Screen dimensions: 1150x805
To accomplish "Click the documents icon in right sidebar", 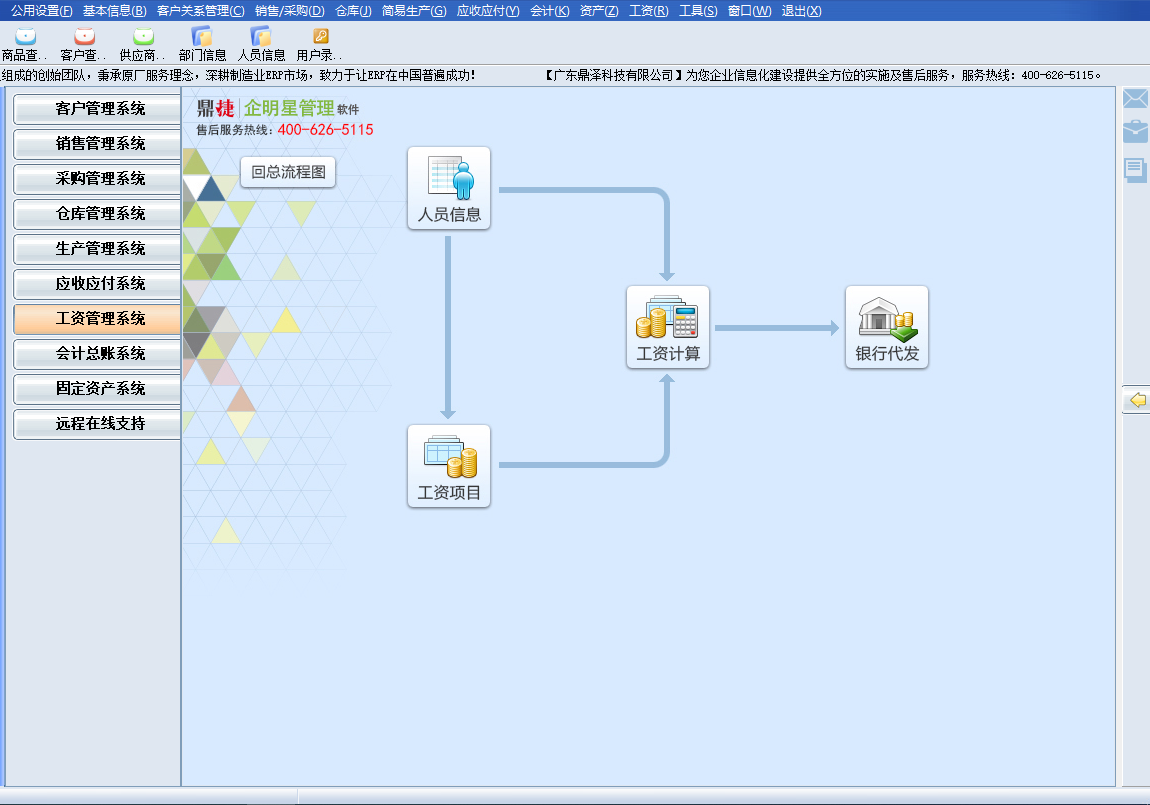I will coord(1135,169).
